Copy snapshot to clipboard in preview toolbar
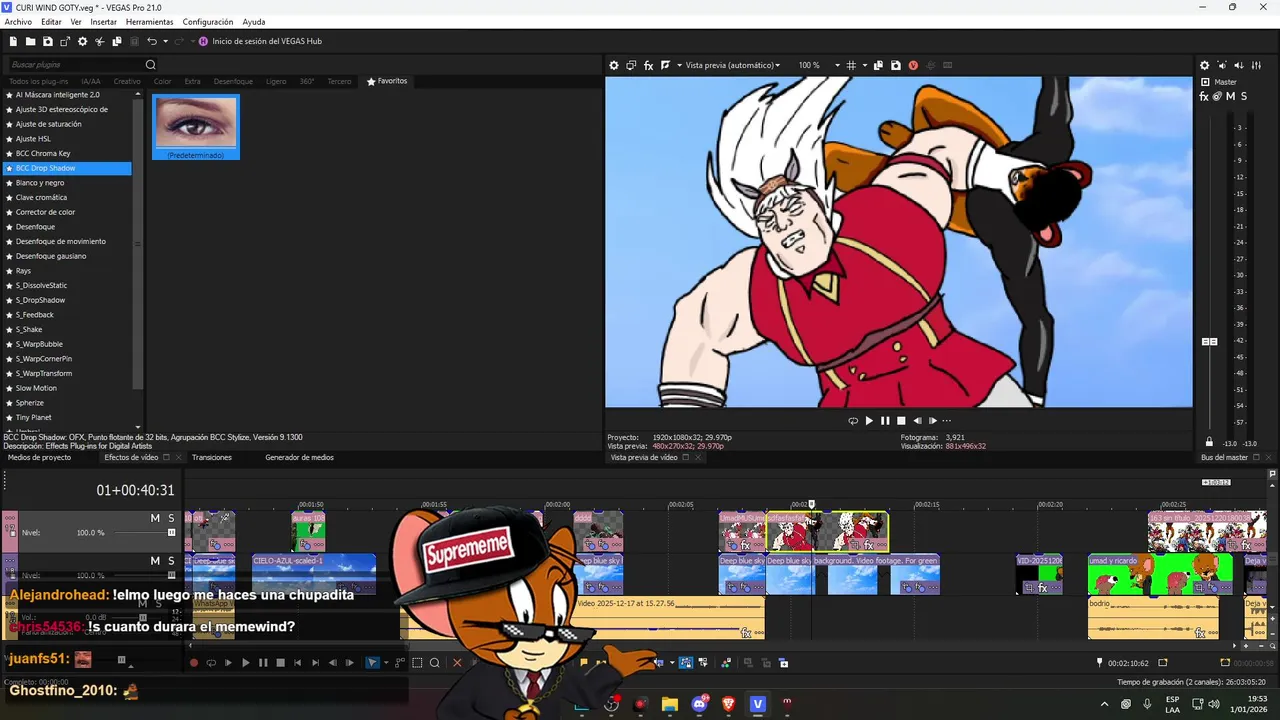 click(x=878, y=65)
